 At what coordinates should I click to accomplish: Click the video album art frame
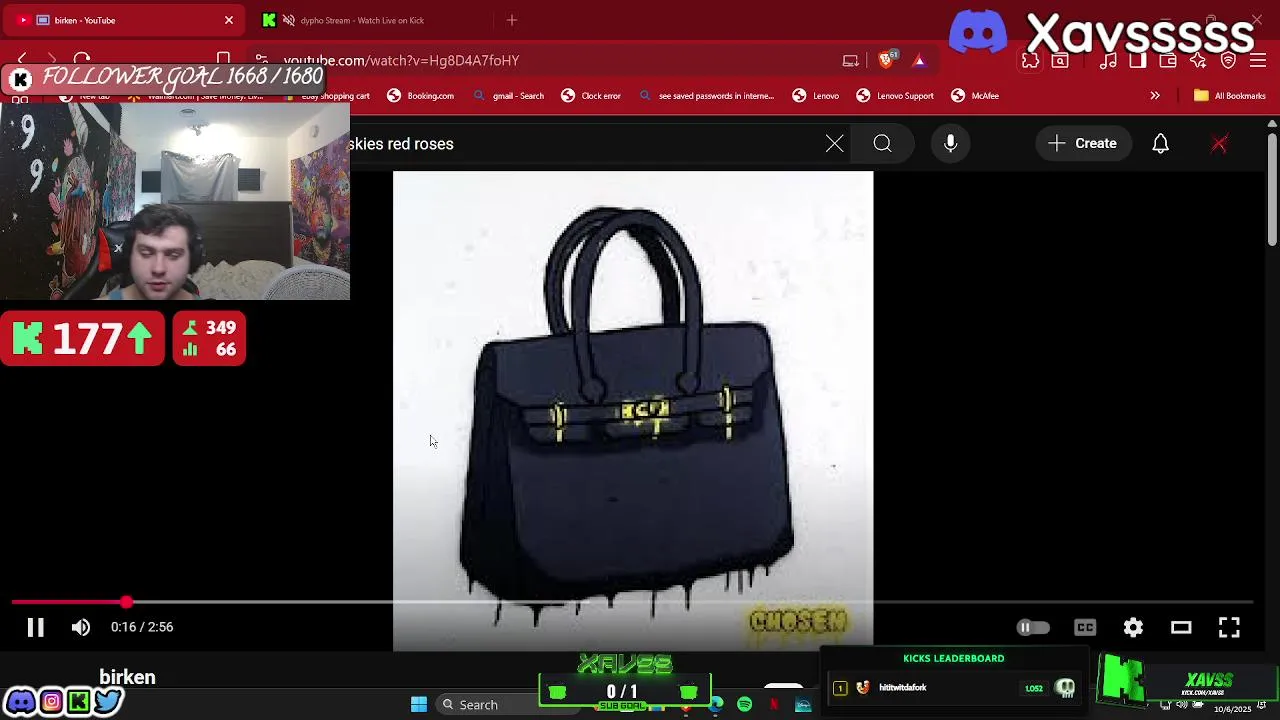tap(633, 411)
